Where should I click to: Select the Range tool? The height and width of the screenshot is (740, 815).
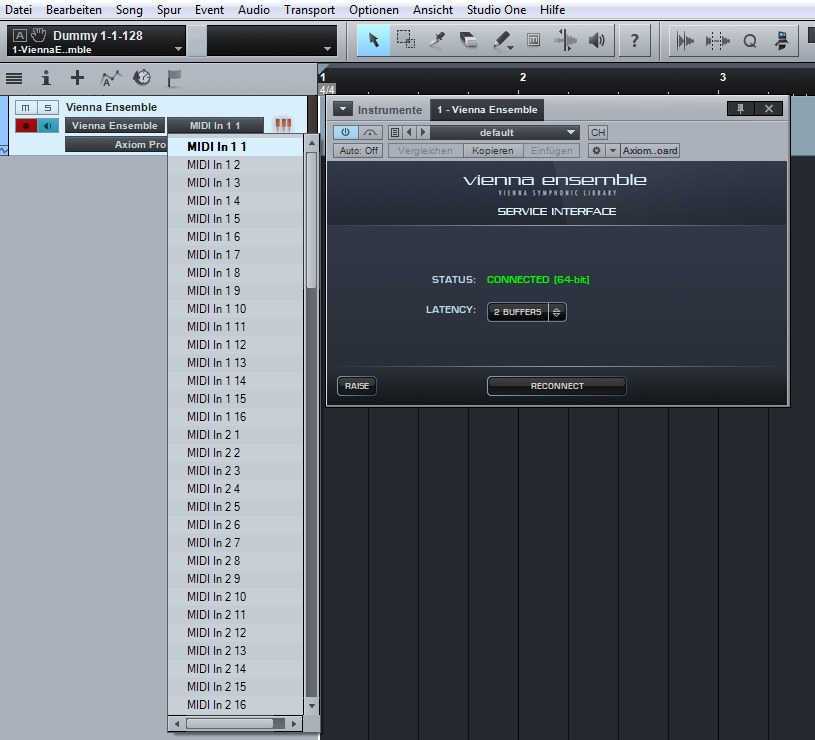coord(405,40)
